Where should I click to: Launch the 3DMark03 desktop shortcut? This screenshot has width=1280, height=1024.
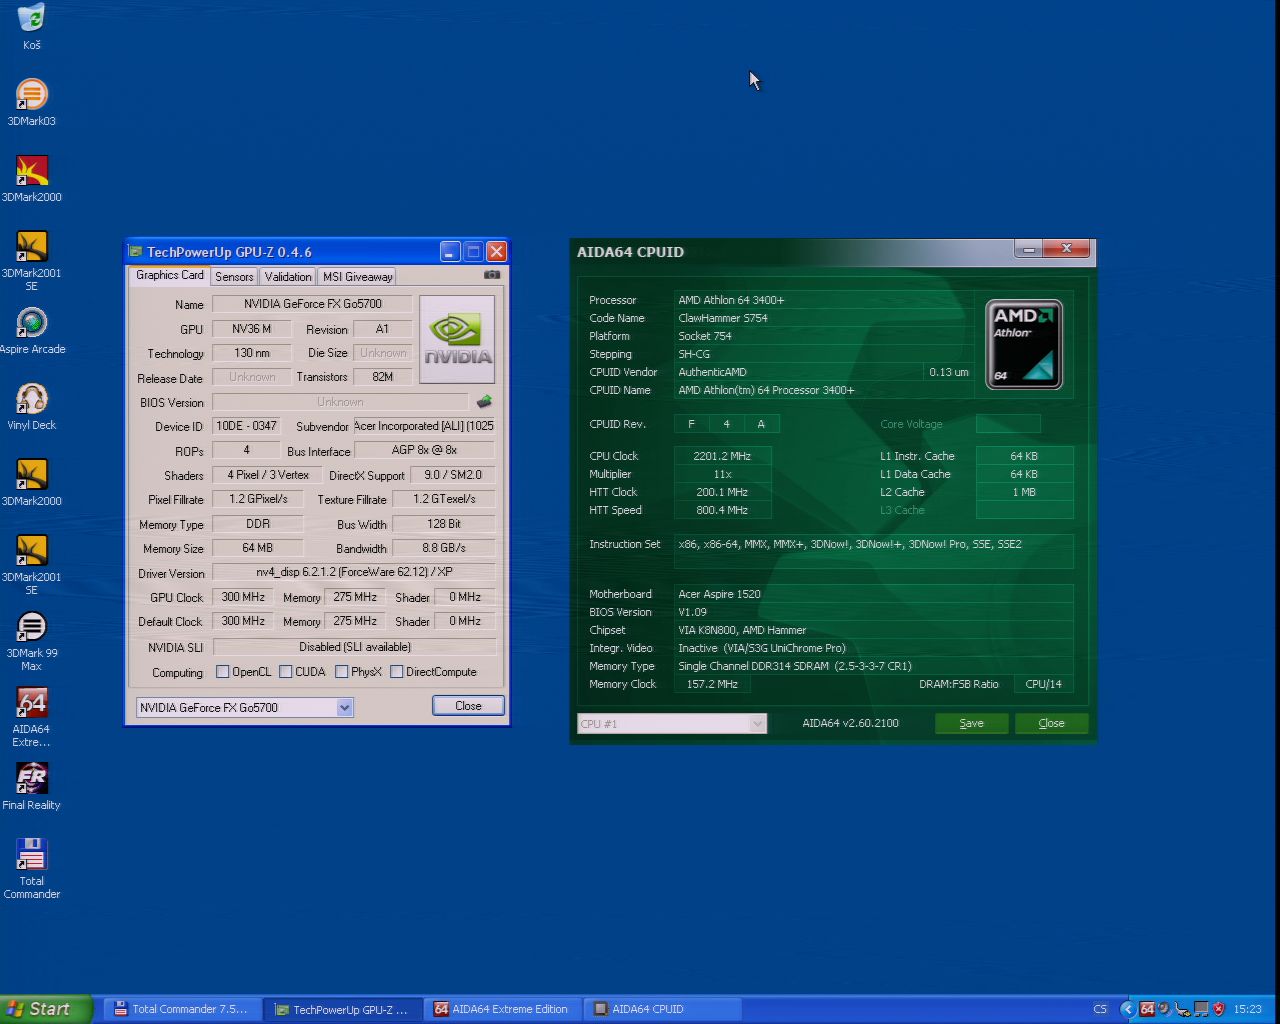(32, 102)
